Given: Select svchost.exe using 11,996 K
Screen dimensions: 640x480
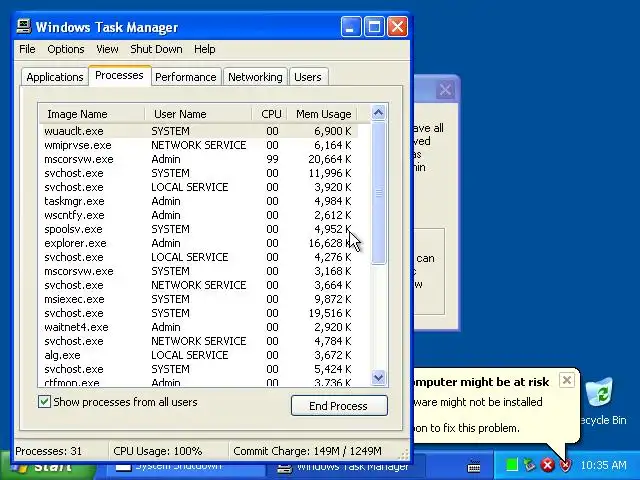Looking at the screenshot, I should [199, 173].
